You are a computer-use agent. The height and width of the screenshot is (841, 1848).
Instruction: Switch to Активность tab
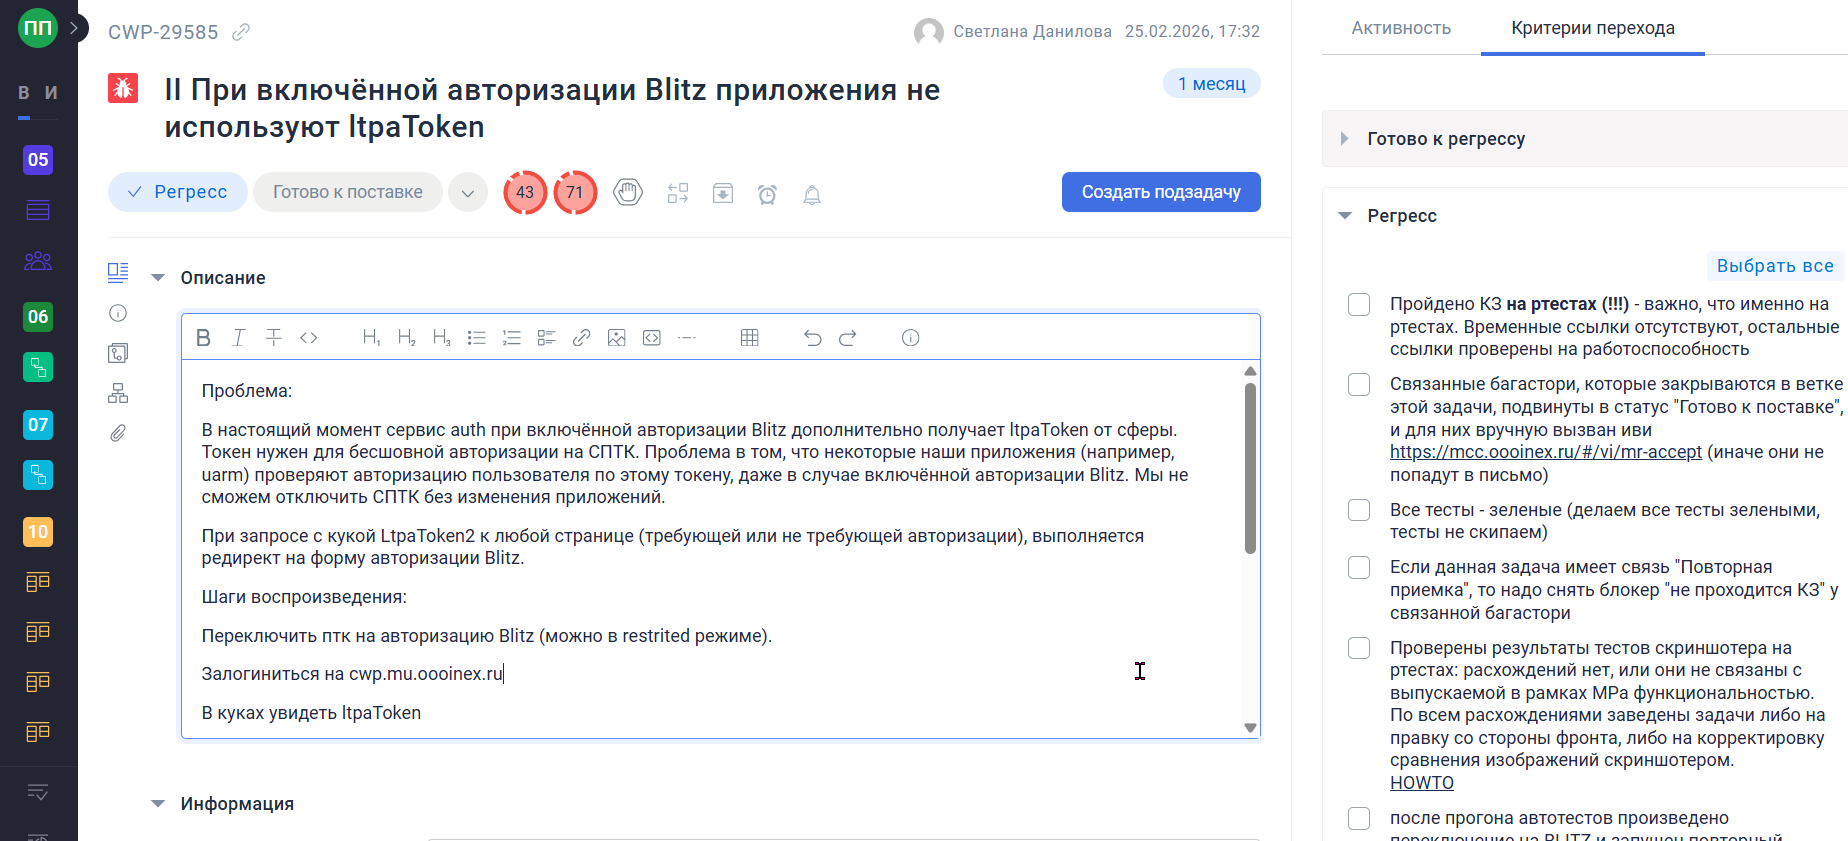(x=1401, y=28)
